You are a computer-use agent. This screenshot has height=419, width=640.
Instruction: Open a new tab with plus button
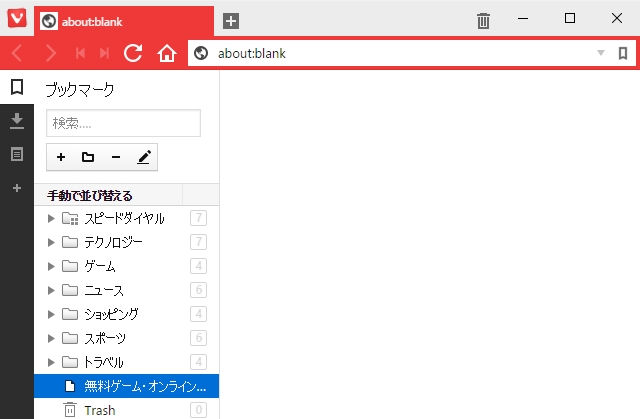[x=231, y=21]
